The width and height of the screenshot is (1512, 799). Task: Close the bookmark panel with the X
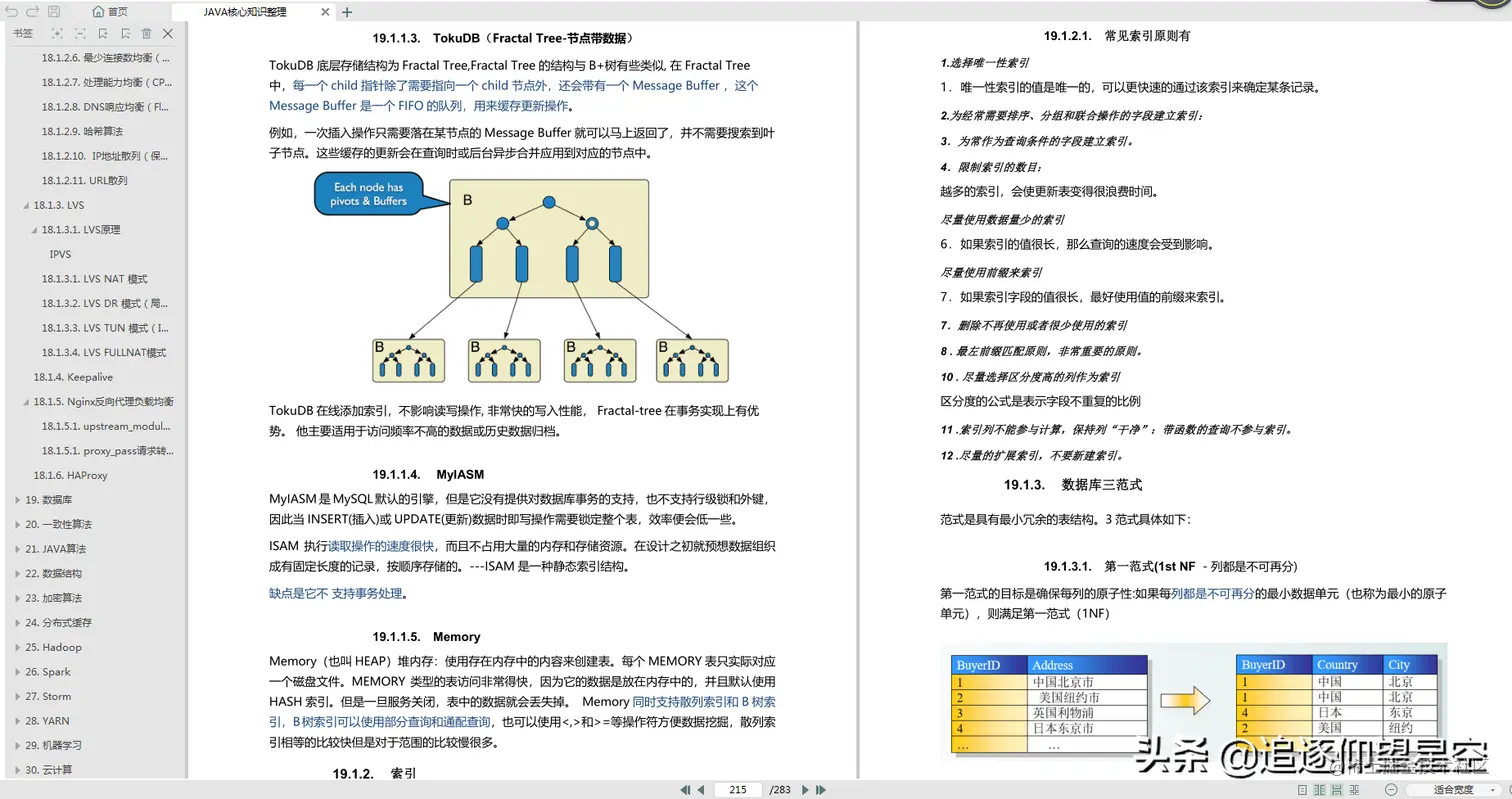[168, 33]
